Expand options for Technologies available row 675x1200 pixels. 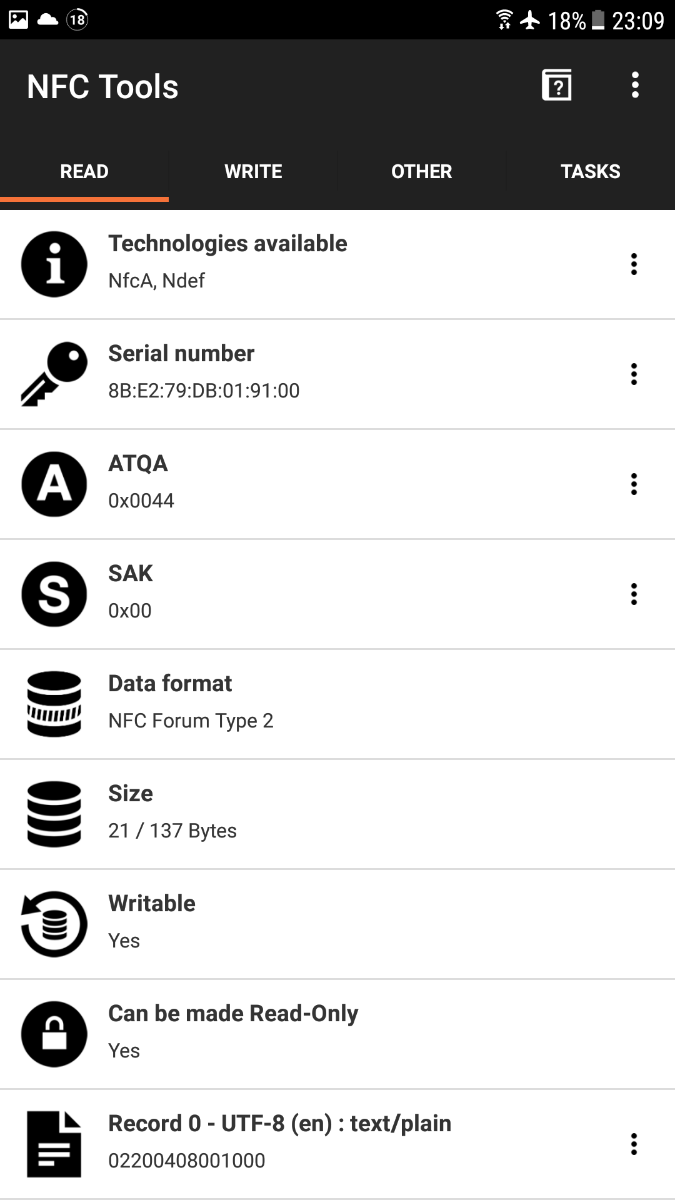[634, 264]
